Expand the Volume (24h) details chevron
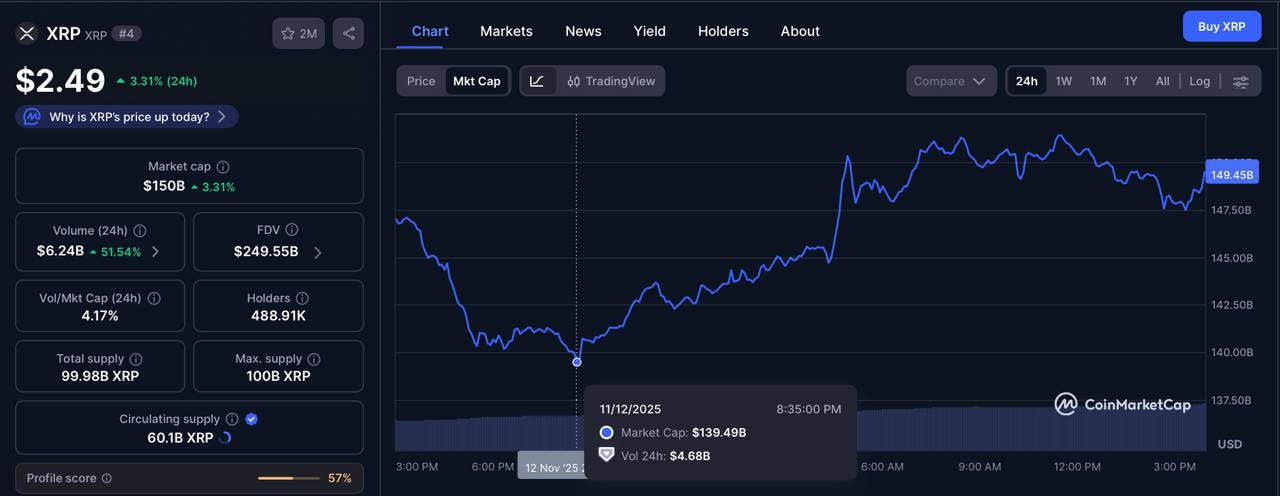 (155, 251)
